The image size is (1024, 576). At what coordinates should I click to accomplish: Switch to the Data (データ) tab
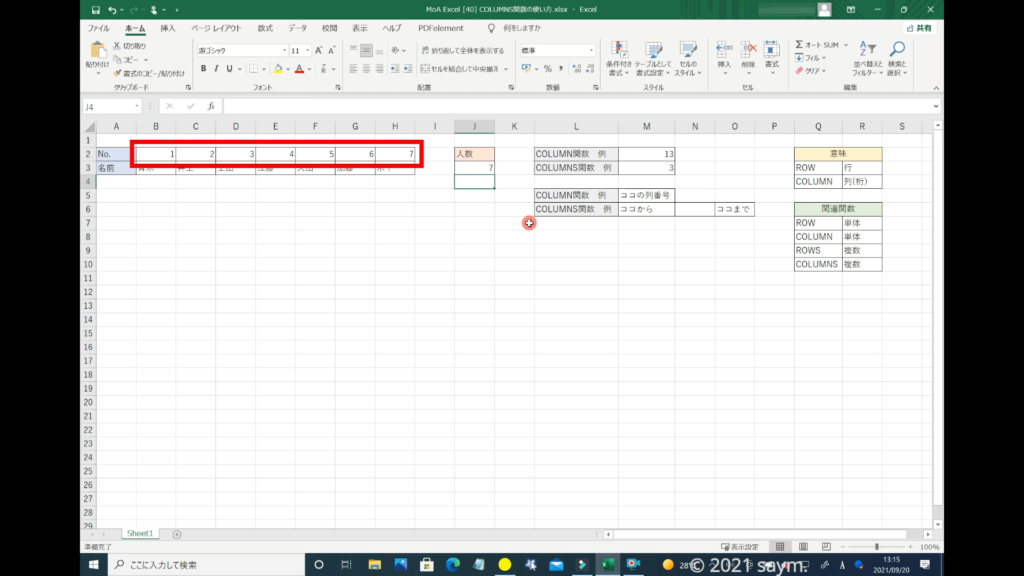[297, 28]
